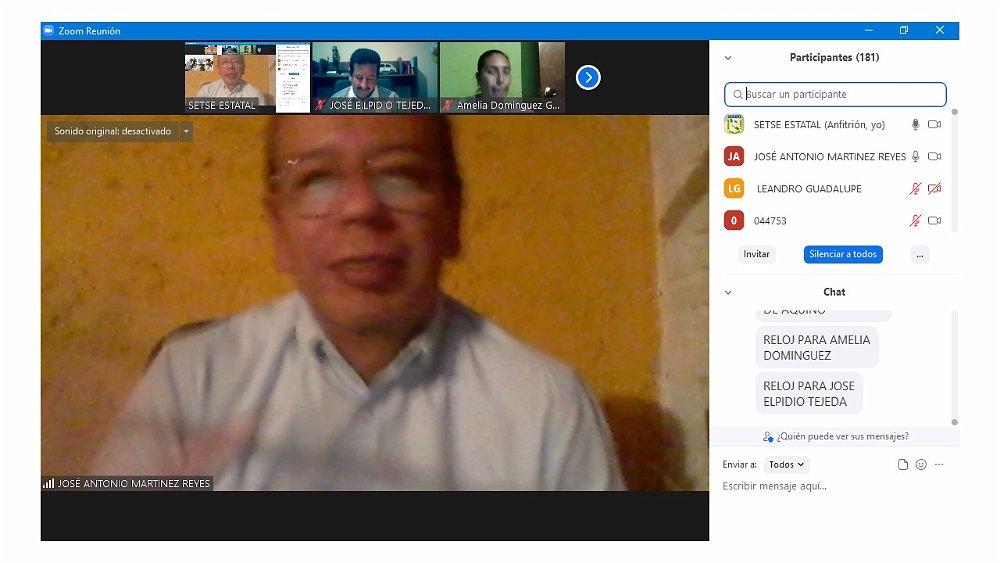Click the SETSE ESTATAL avatar in participants
This screenshot has width=1000, height=563.
pyautogui.click(x=734, y=125)
